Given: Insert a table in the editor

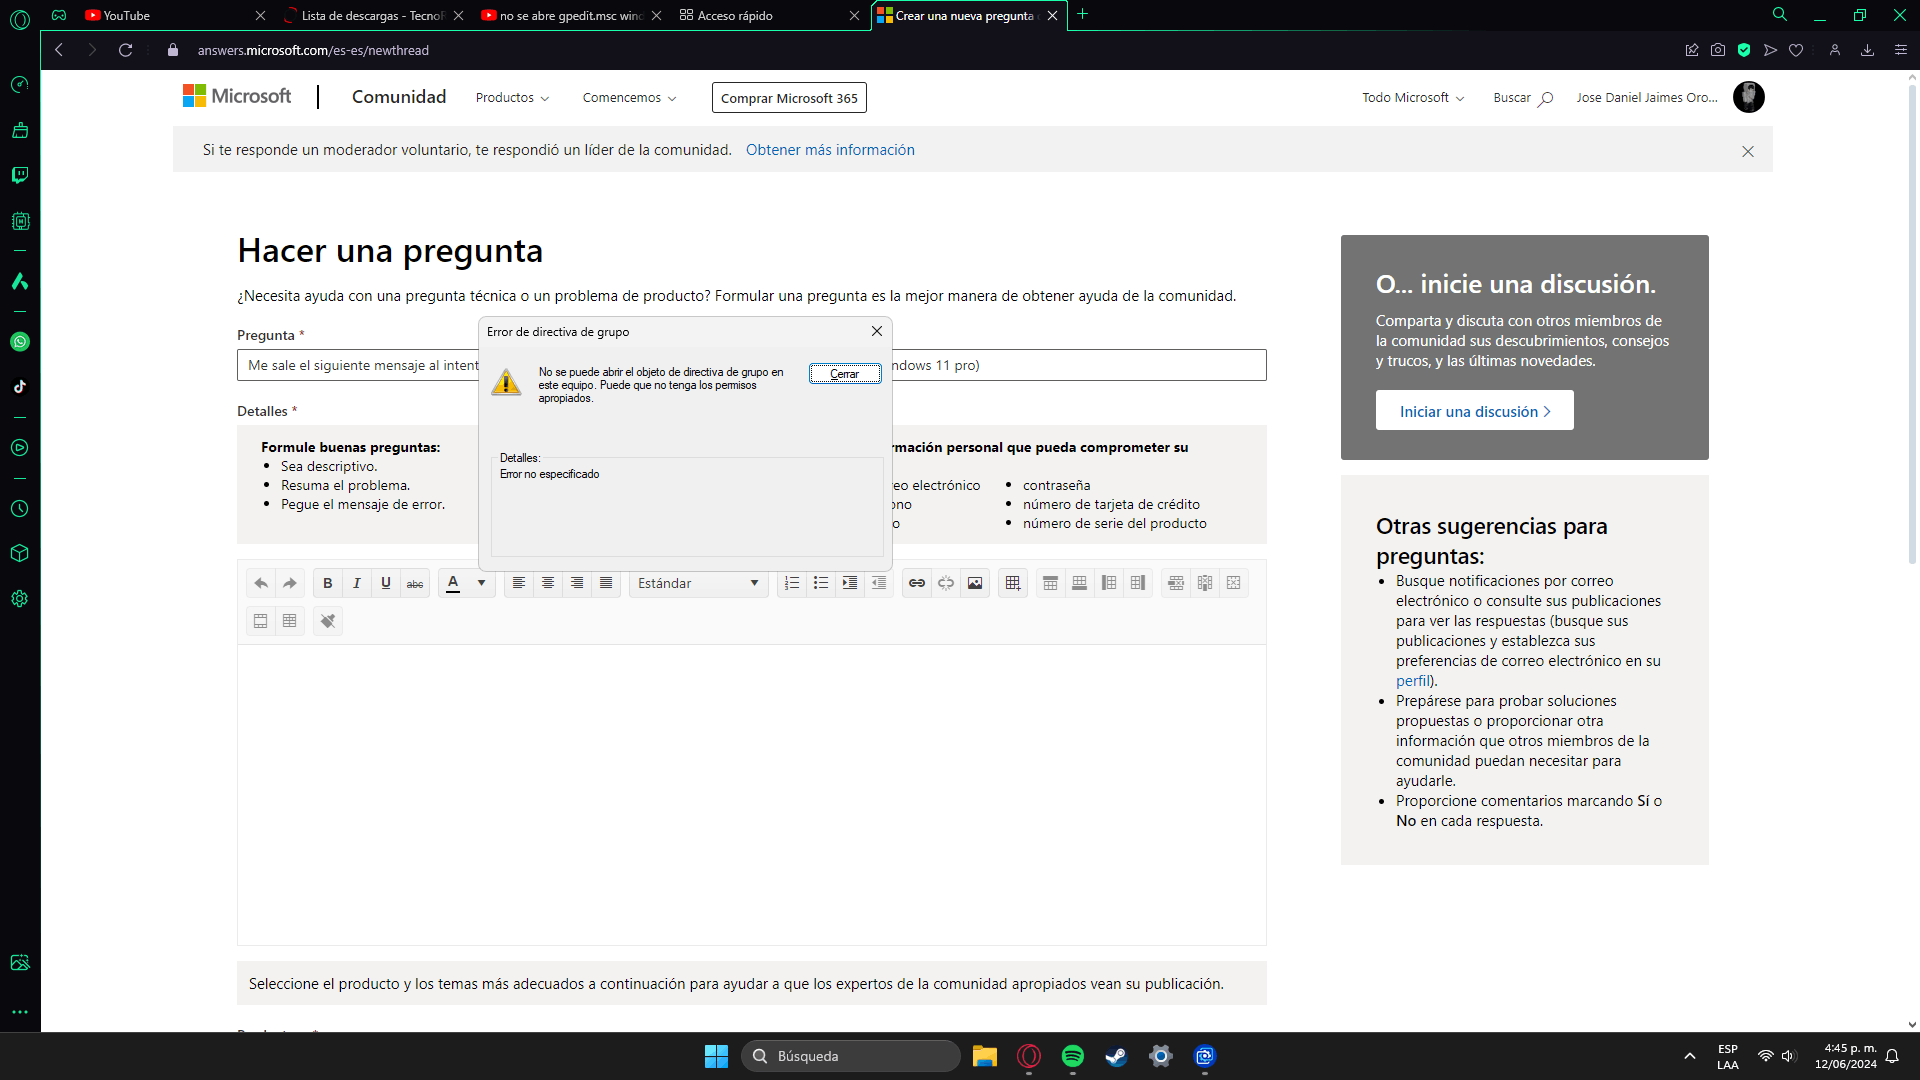Looking at the screenshot, I should [1012, 583].
